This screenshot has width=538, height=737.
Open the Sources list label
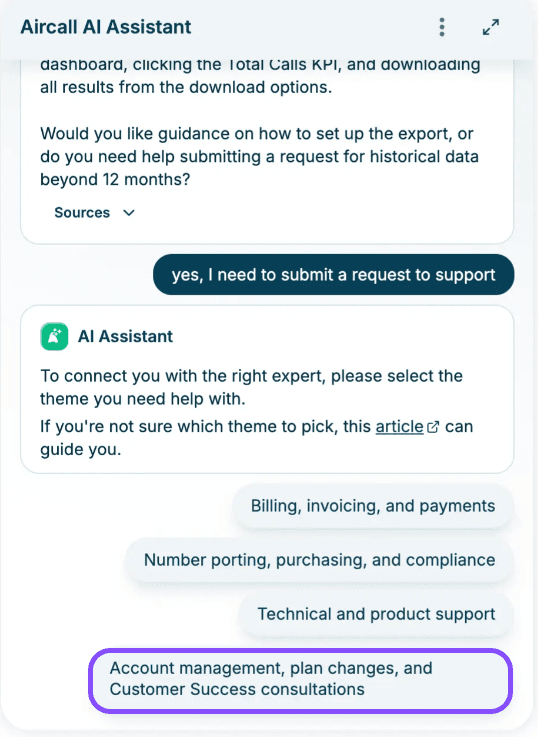pyautogui.click(x=82, y=212)
